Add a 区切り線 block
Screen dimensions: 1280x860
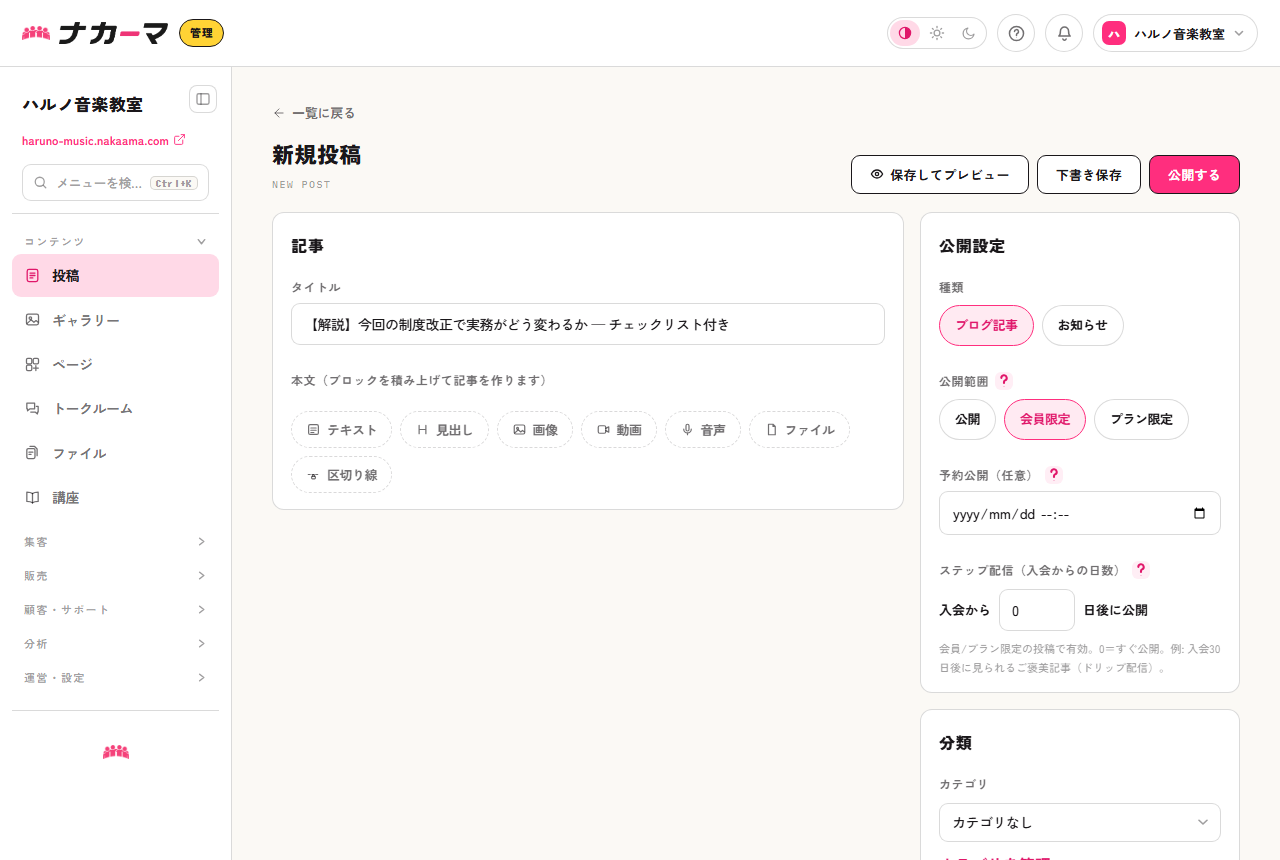tap(341, 475)
